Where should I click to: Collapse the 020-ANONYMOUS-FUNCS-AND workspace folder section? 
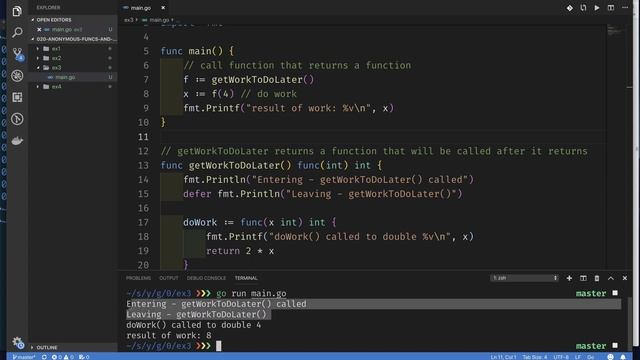tap(73, 39)
